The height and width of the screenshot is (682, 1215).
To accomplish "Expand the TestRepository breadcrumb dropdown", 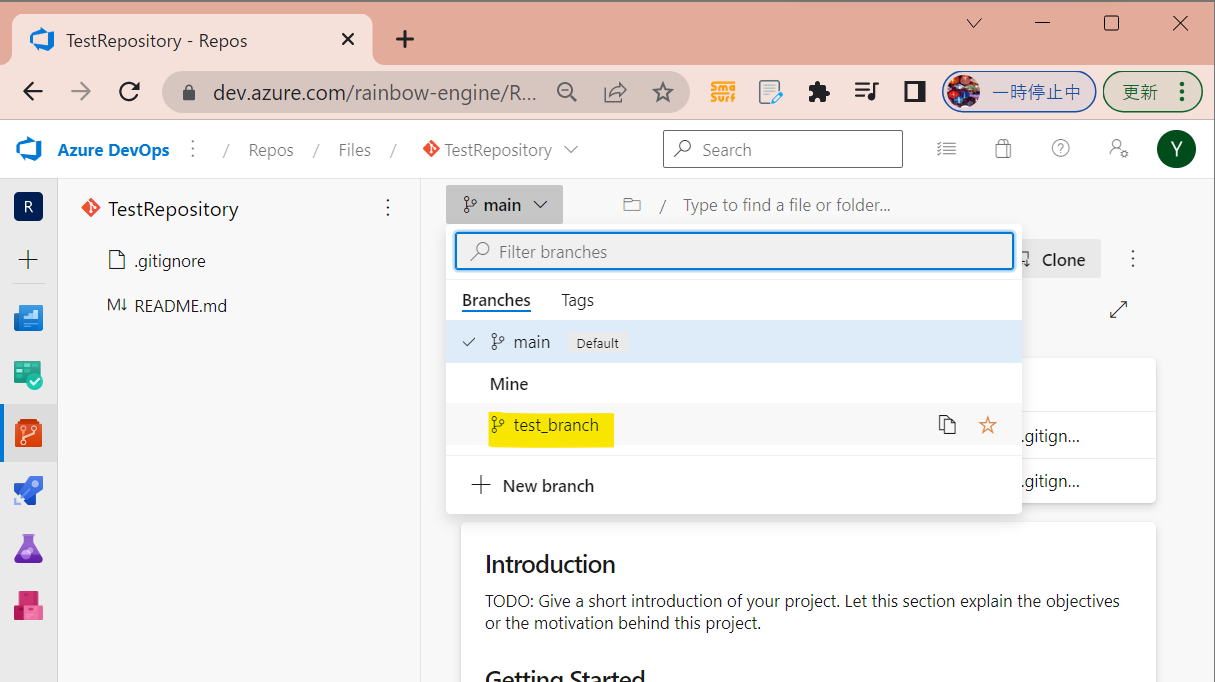I will tap(571, 149).
